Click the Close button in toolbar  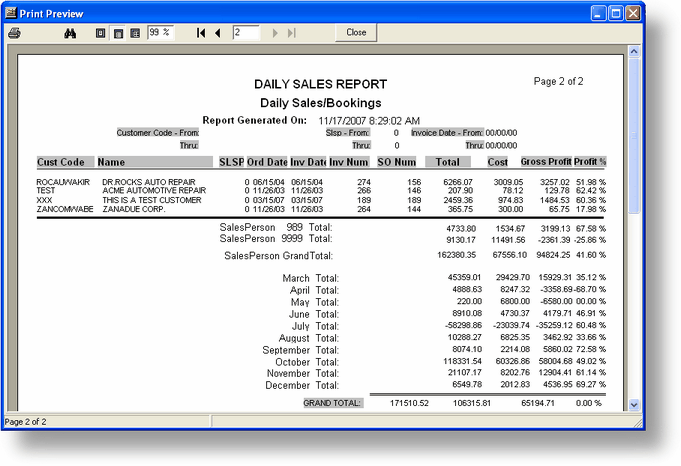click(x=356, y=33)
